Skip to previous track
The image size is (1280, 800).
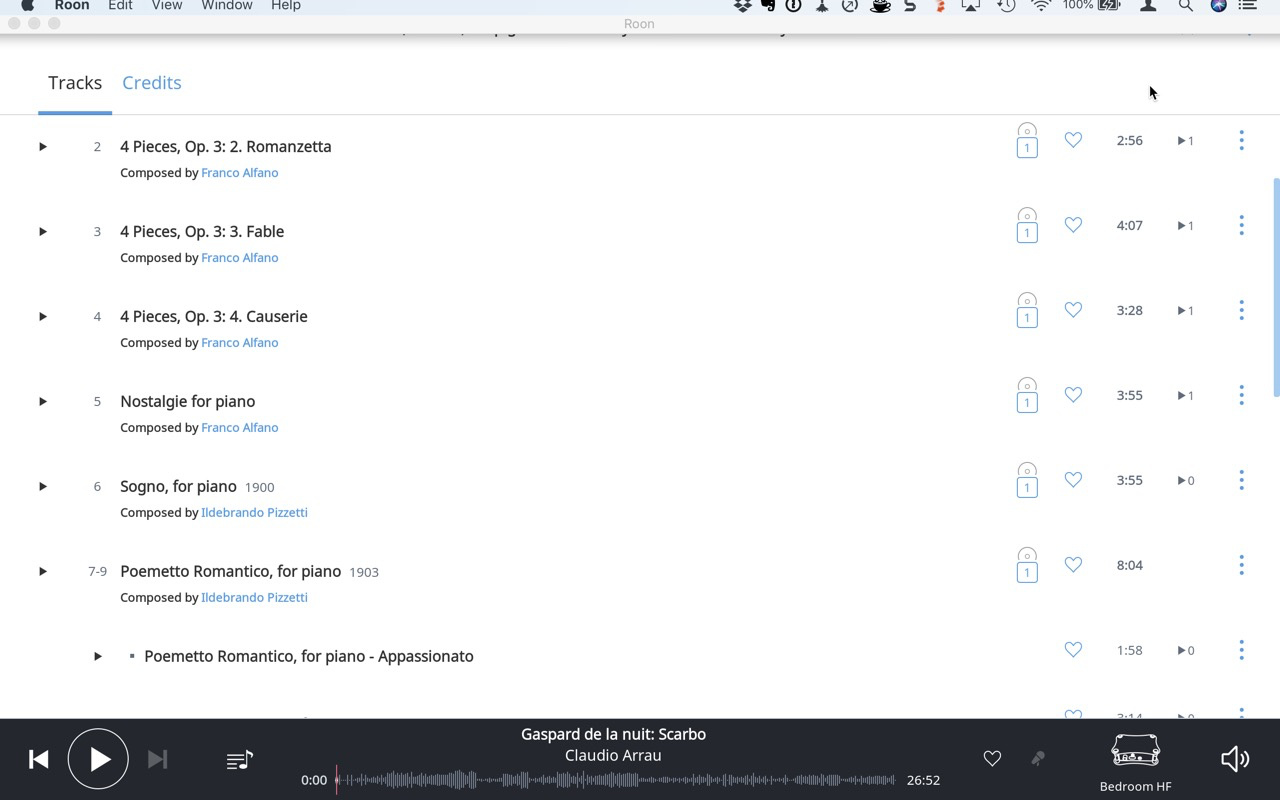[39, 760]
